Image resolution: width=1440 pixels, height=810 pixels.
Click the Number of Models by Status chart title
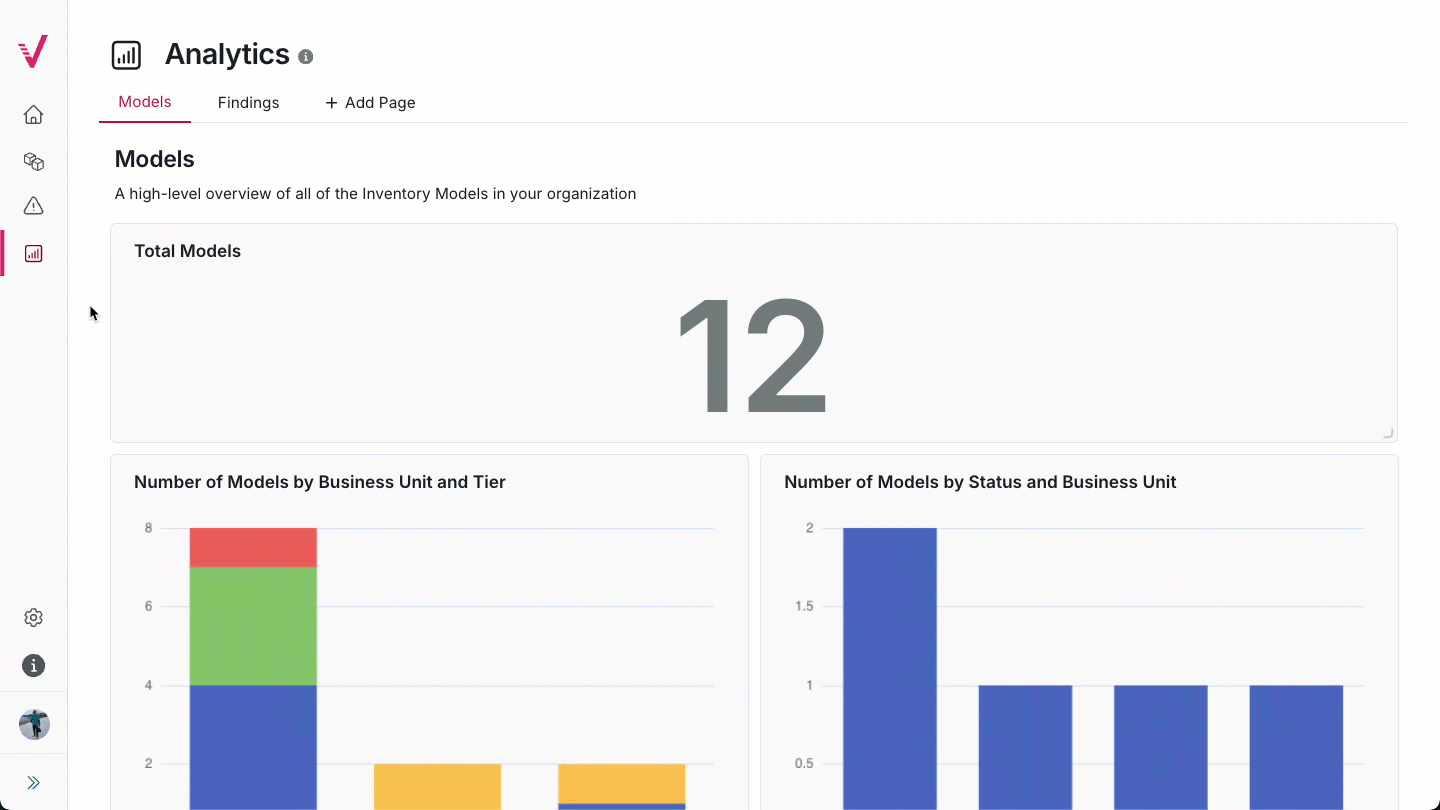[x=979, y=482]
